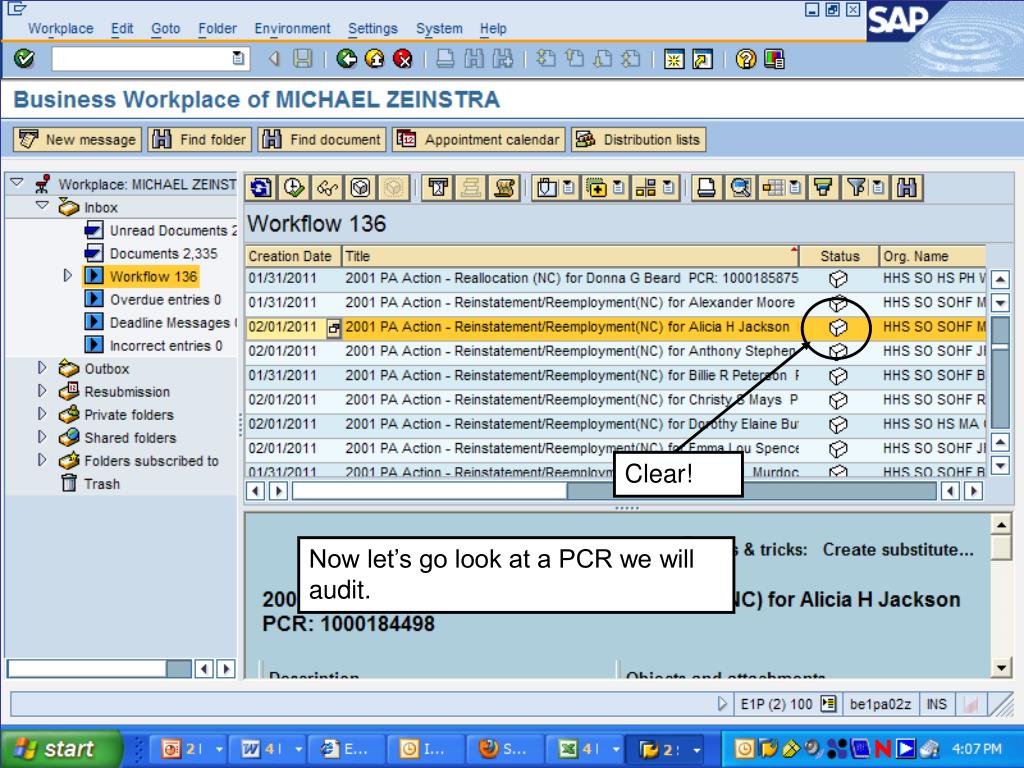
Task: Collapse the Inbox folder node
Action: [42, 206]
